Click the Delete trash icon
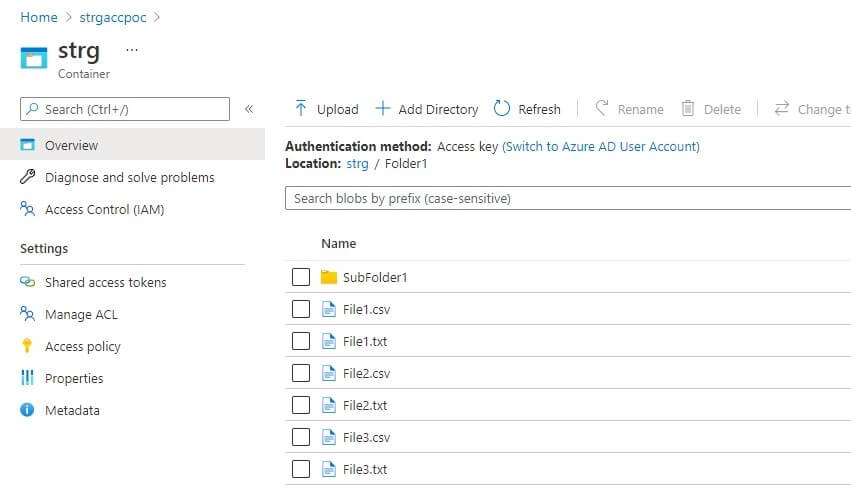Screen dimensions: 851x503 click(x=688, y=109)
